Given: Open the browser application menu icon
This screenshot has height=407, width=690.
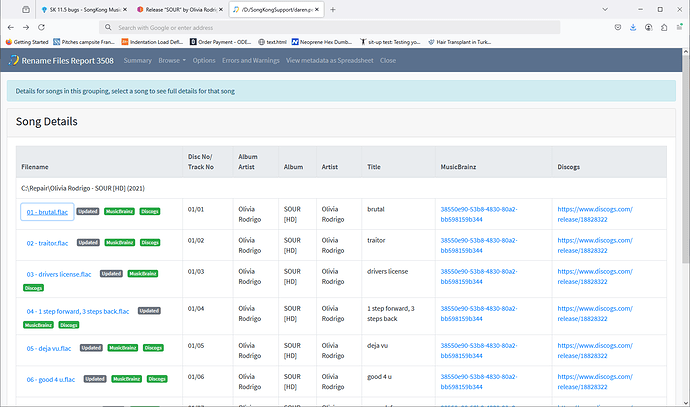Looking at the screenshot, I should click(679, 27).
